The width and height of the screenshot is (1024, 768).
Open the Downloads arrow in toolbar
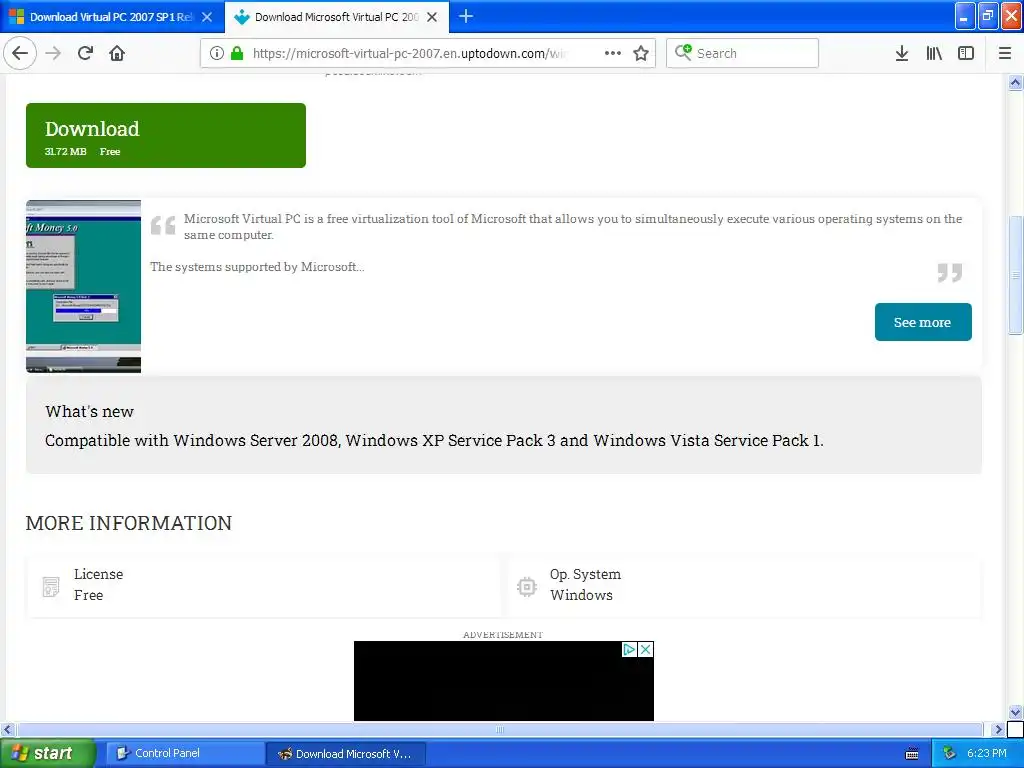coord(902,53)
